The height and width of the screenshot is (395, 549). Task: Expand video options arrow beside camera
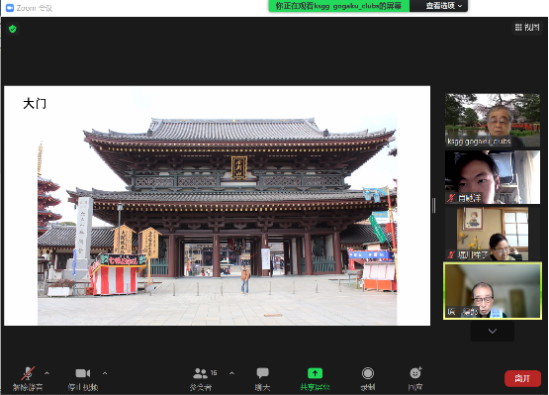click(105, 373)
